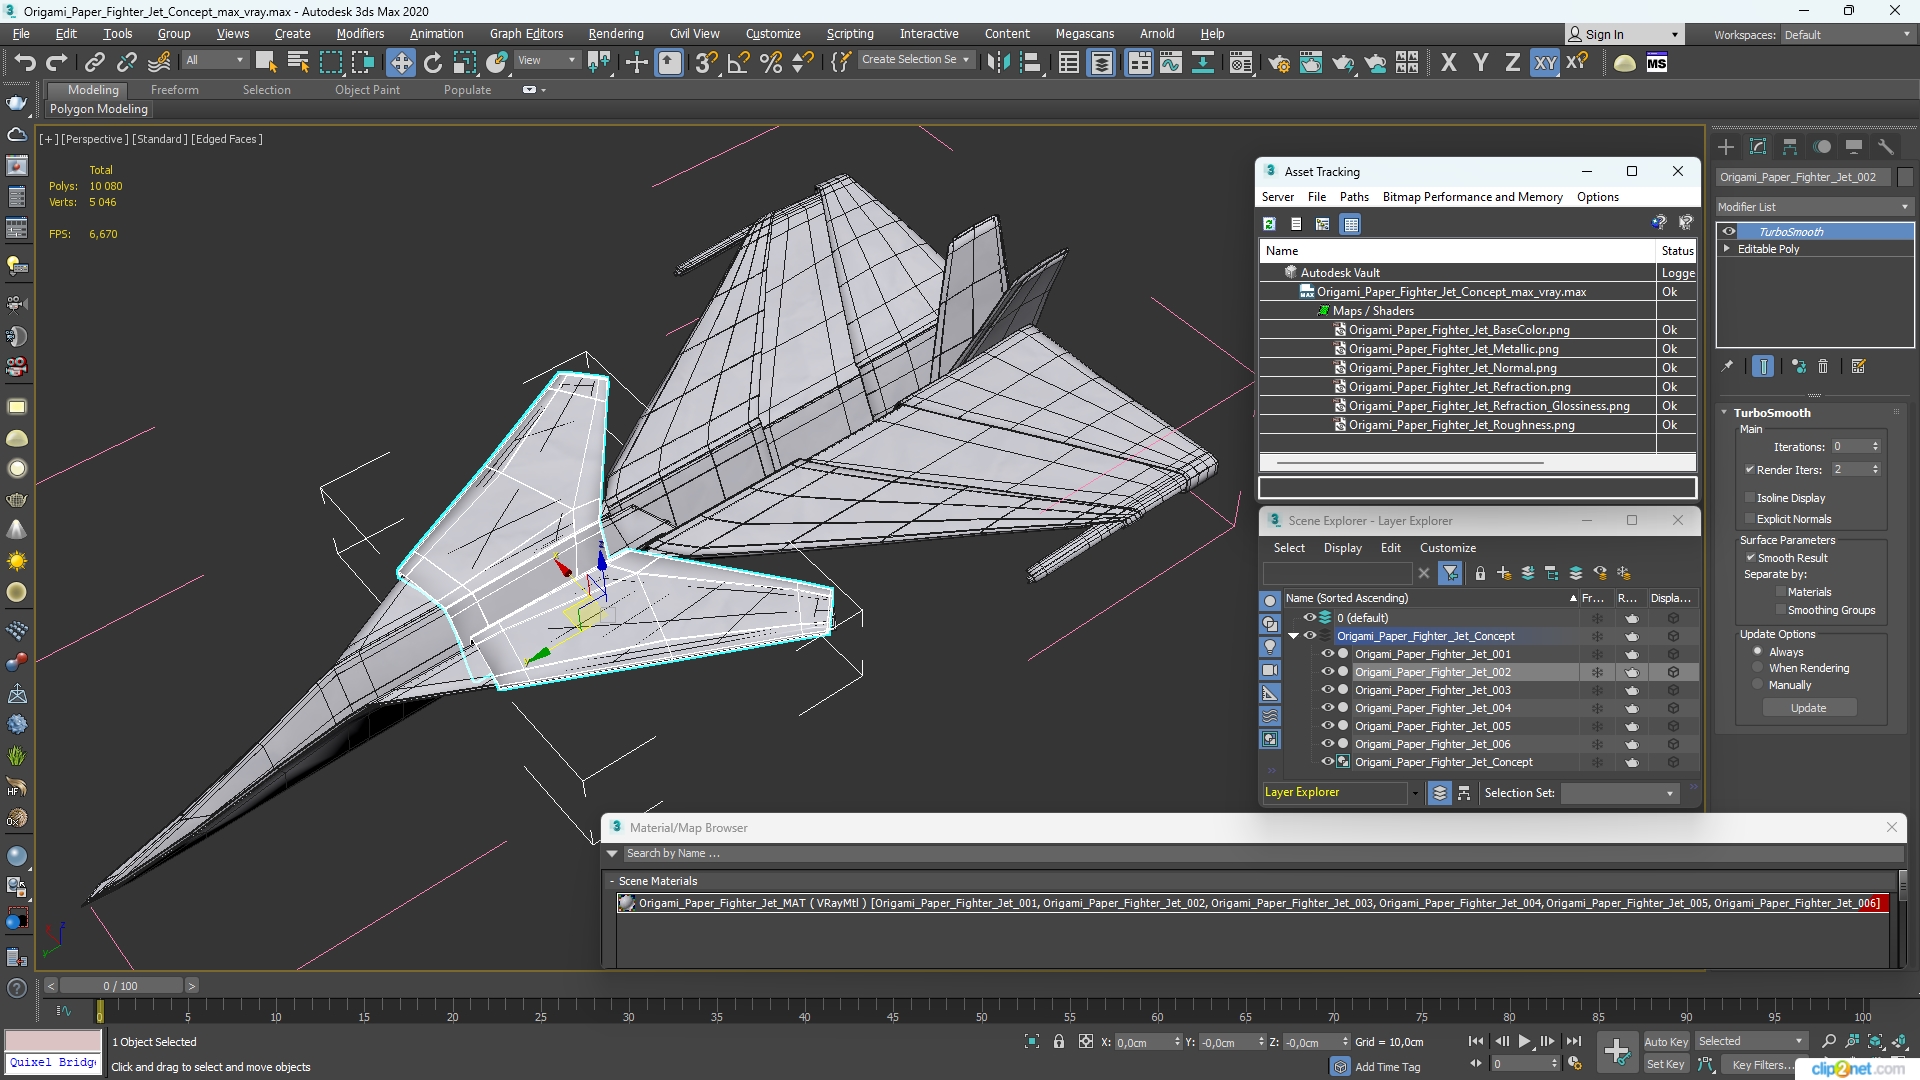Open the selection filter All dropdown

pyautogui.click(x=215, y=60)
